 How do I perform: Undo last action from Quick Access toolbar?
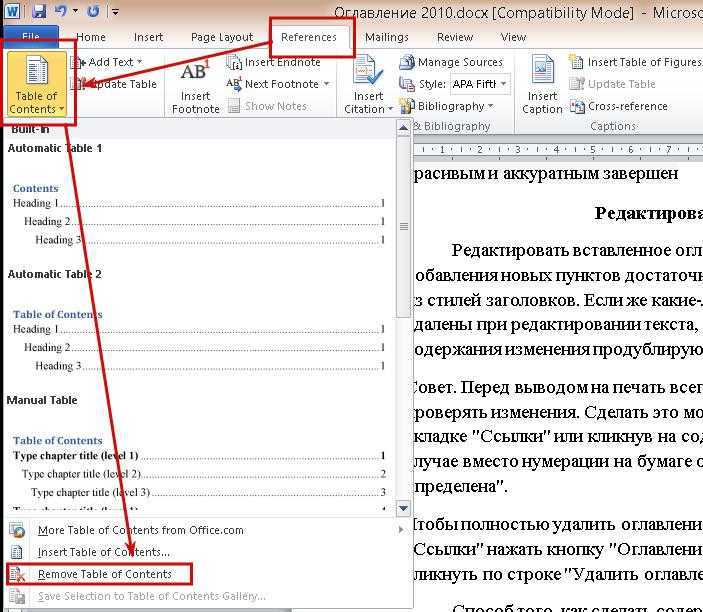(x=60, y=11)
